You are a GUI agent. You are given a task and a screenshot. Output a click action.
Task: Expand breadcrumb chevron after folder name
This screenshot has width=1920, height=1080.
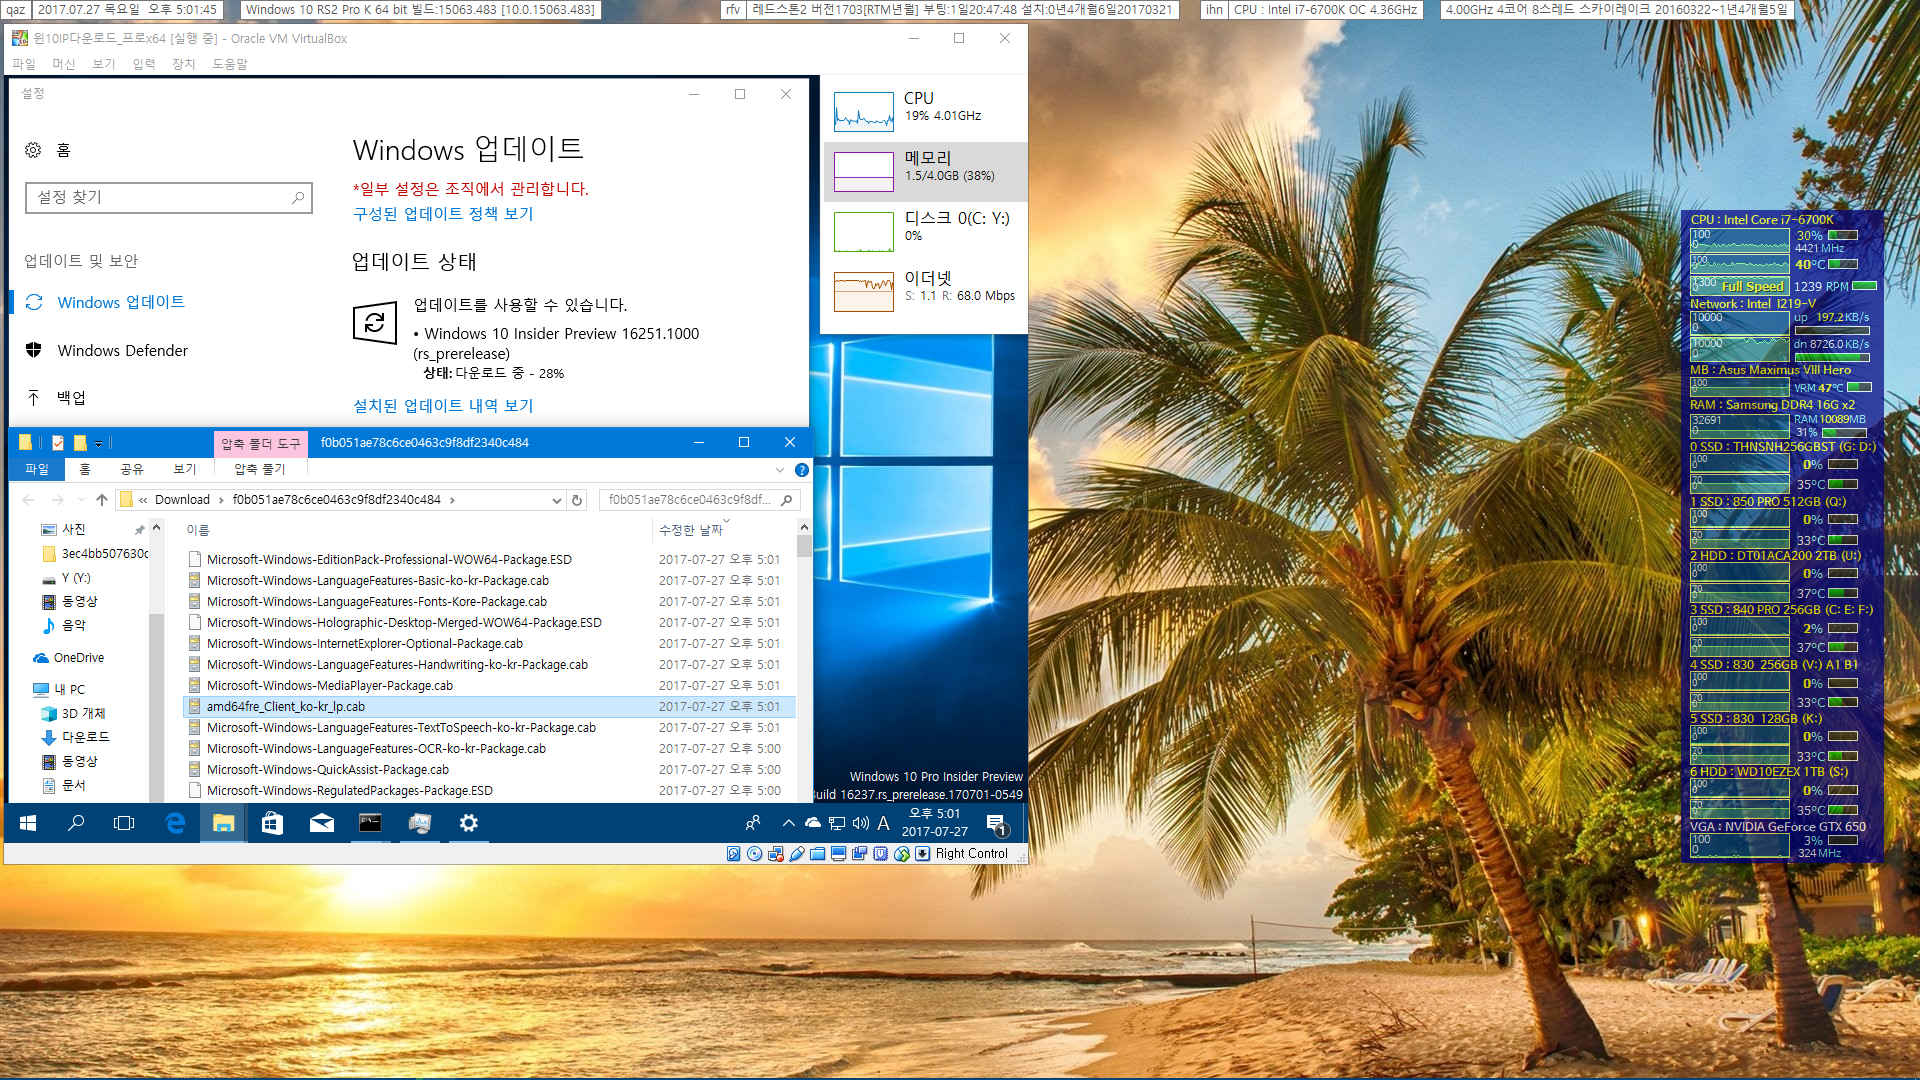click(452, 500)
